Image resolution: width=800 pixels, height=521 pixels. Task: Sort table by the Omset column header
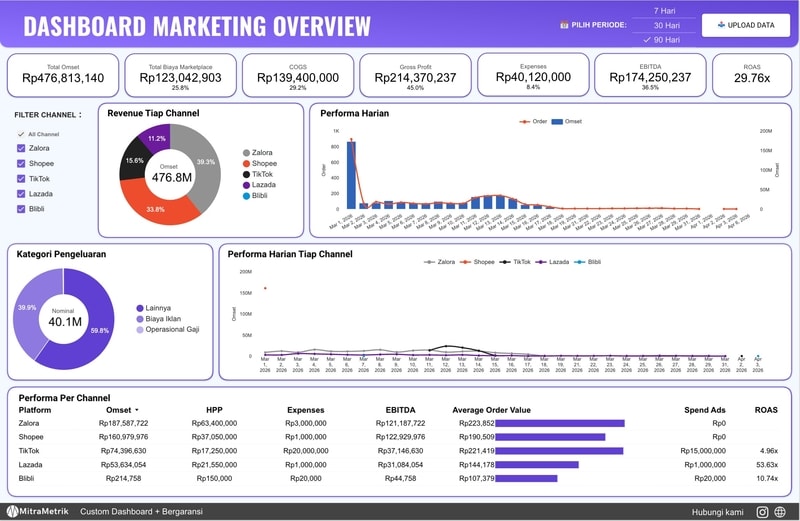point(122,410)
